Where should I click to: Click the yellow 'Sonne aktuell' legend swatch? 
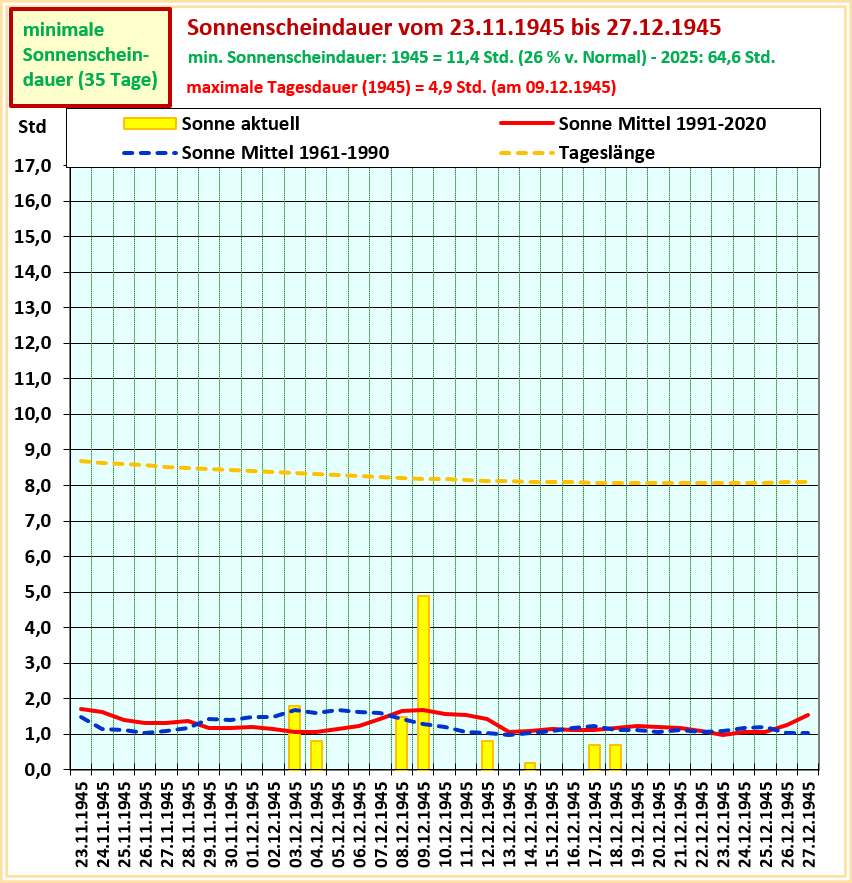click(x=150, y=123)
